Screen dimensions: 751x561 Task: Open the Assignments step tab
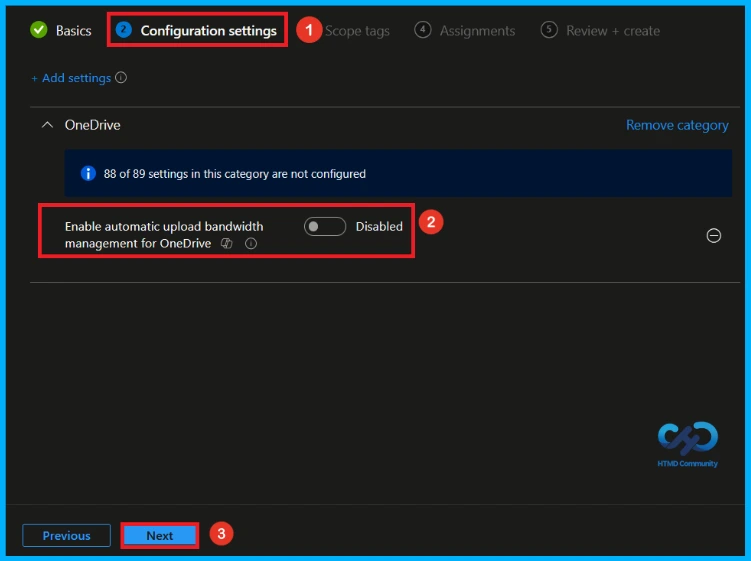(x=465, y=31)
